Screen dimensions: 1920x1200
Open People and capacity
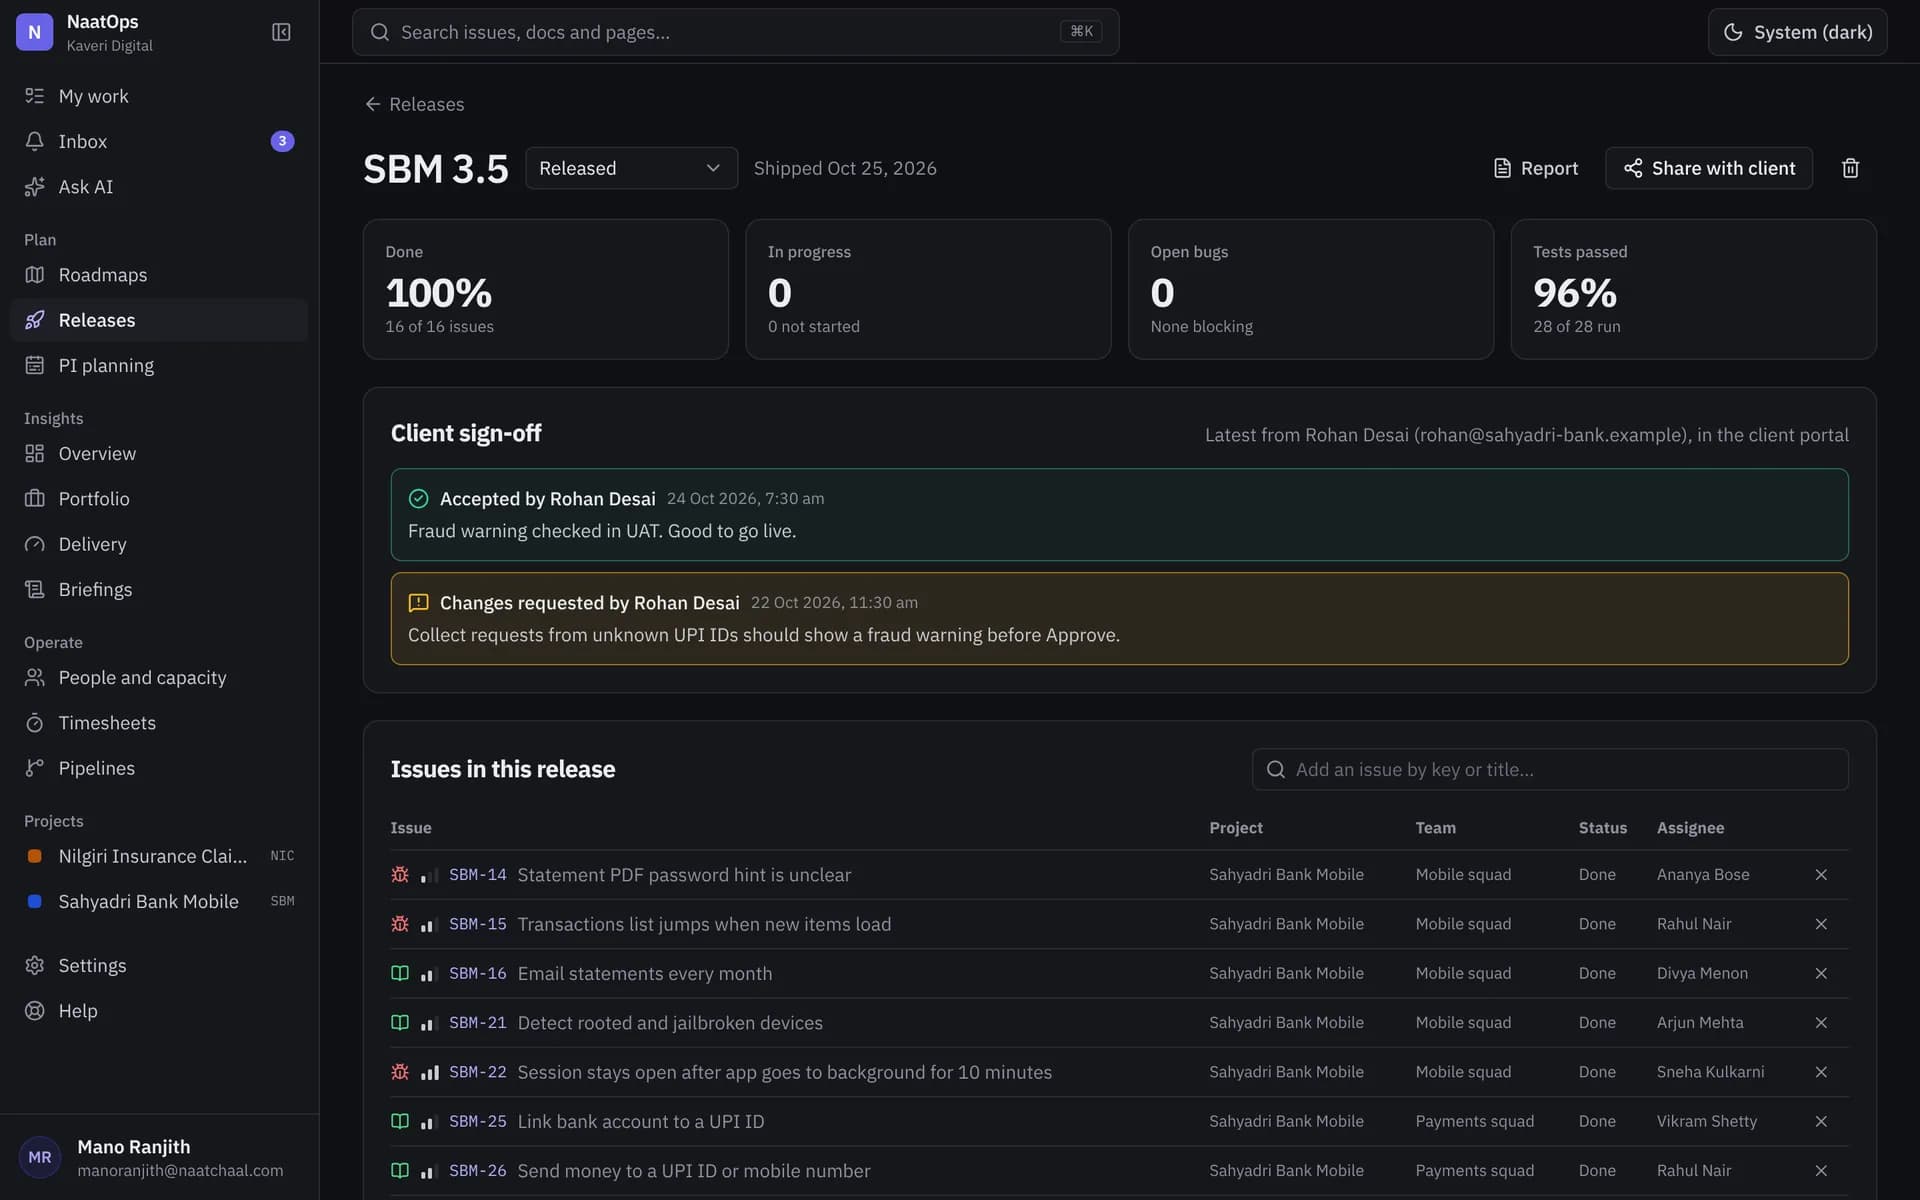160,678
